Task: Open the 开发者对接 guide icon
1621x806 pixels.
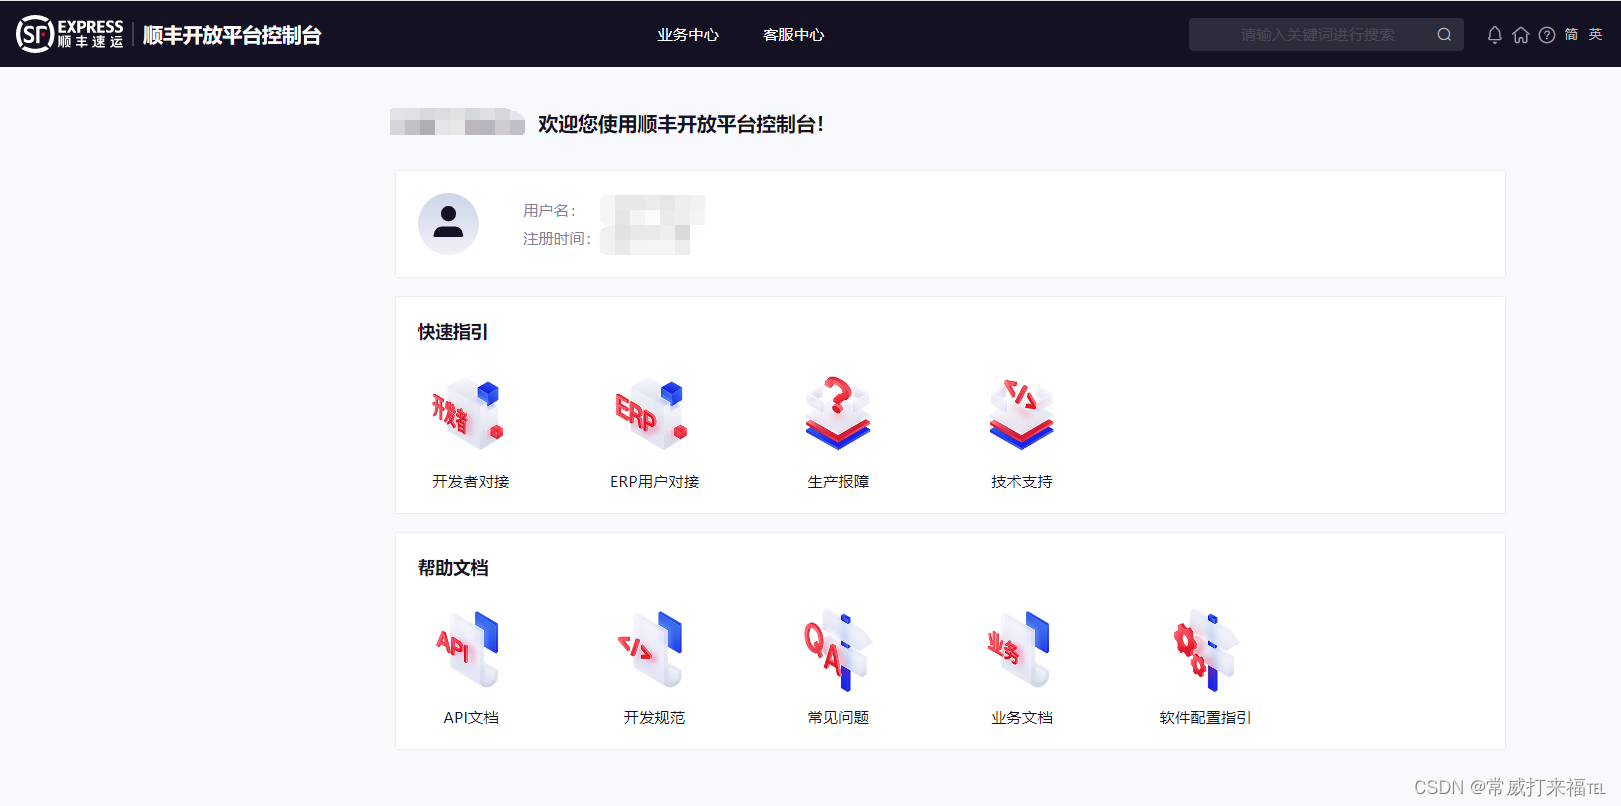Action: (468, 413)
